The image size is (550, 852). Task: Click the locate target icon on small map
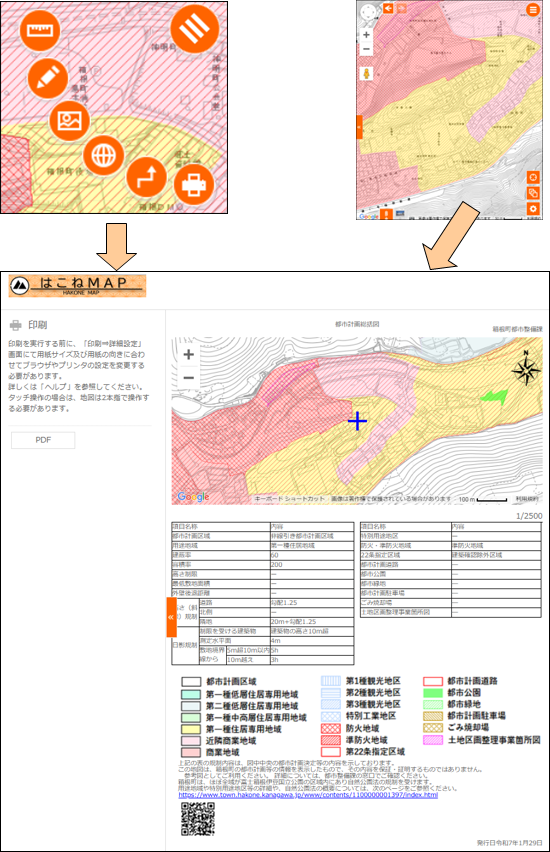tap(533, 177)
